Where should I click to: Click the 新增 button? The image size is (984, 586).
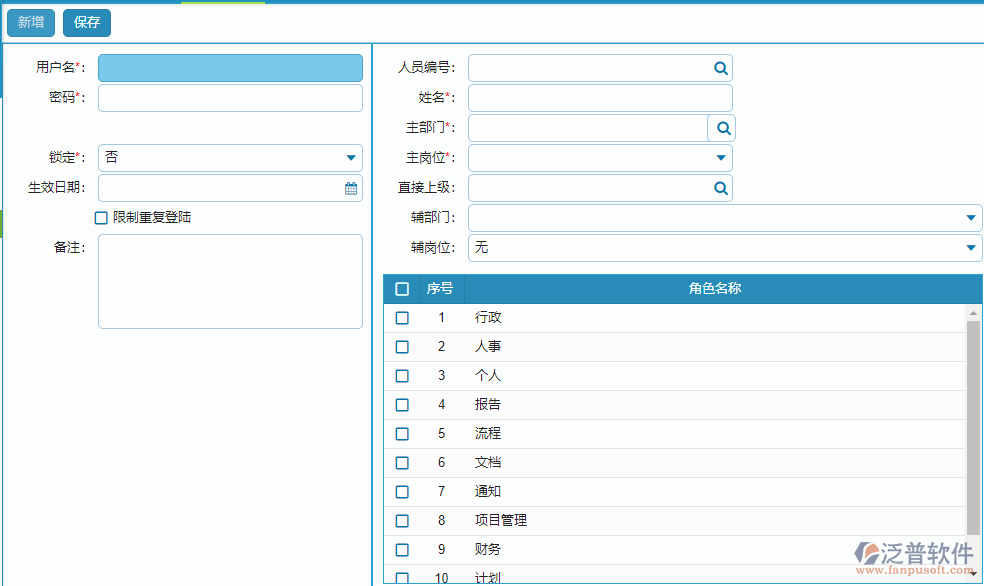tap(30, 22)
